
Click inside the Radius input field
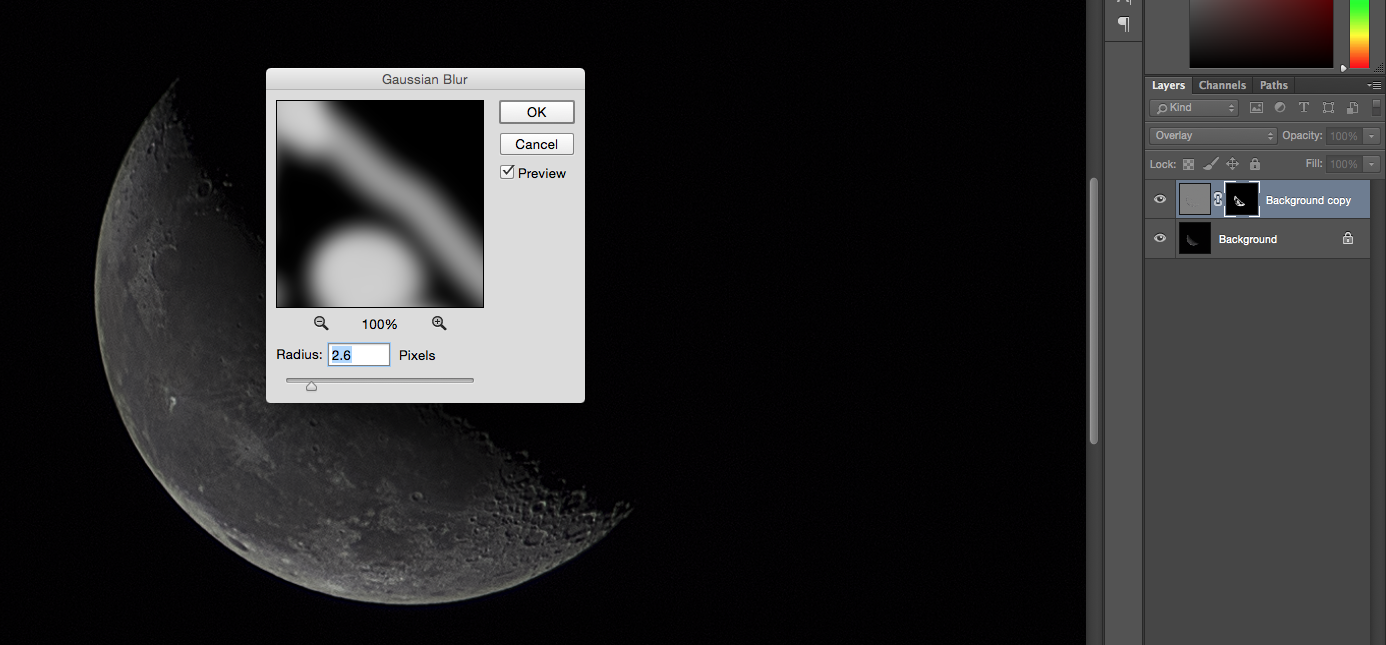(x=358, y=355)
